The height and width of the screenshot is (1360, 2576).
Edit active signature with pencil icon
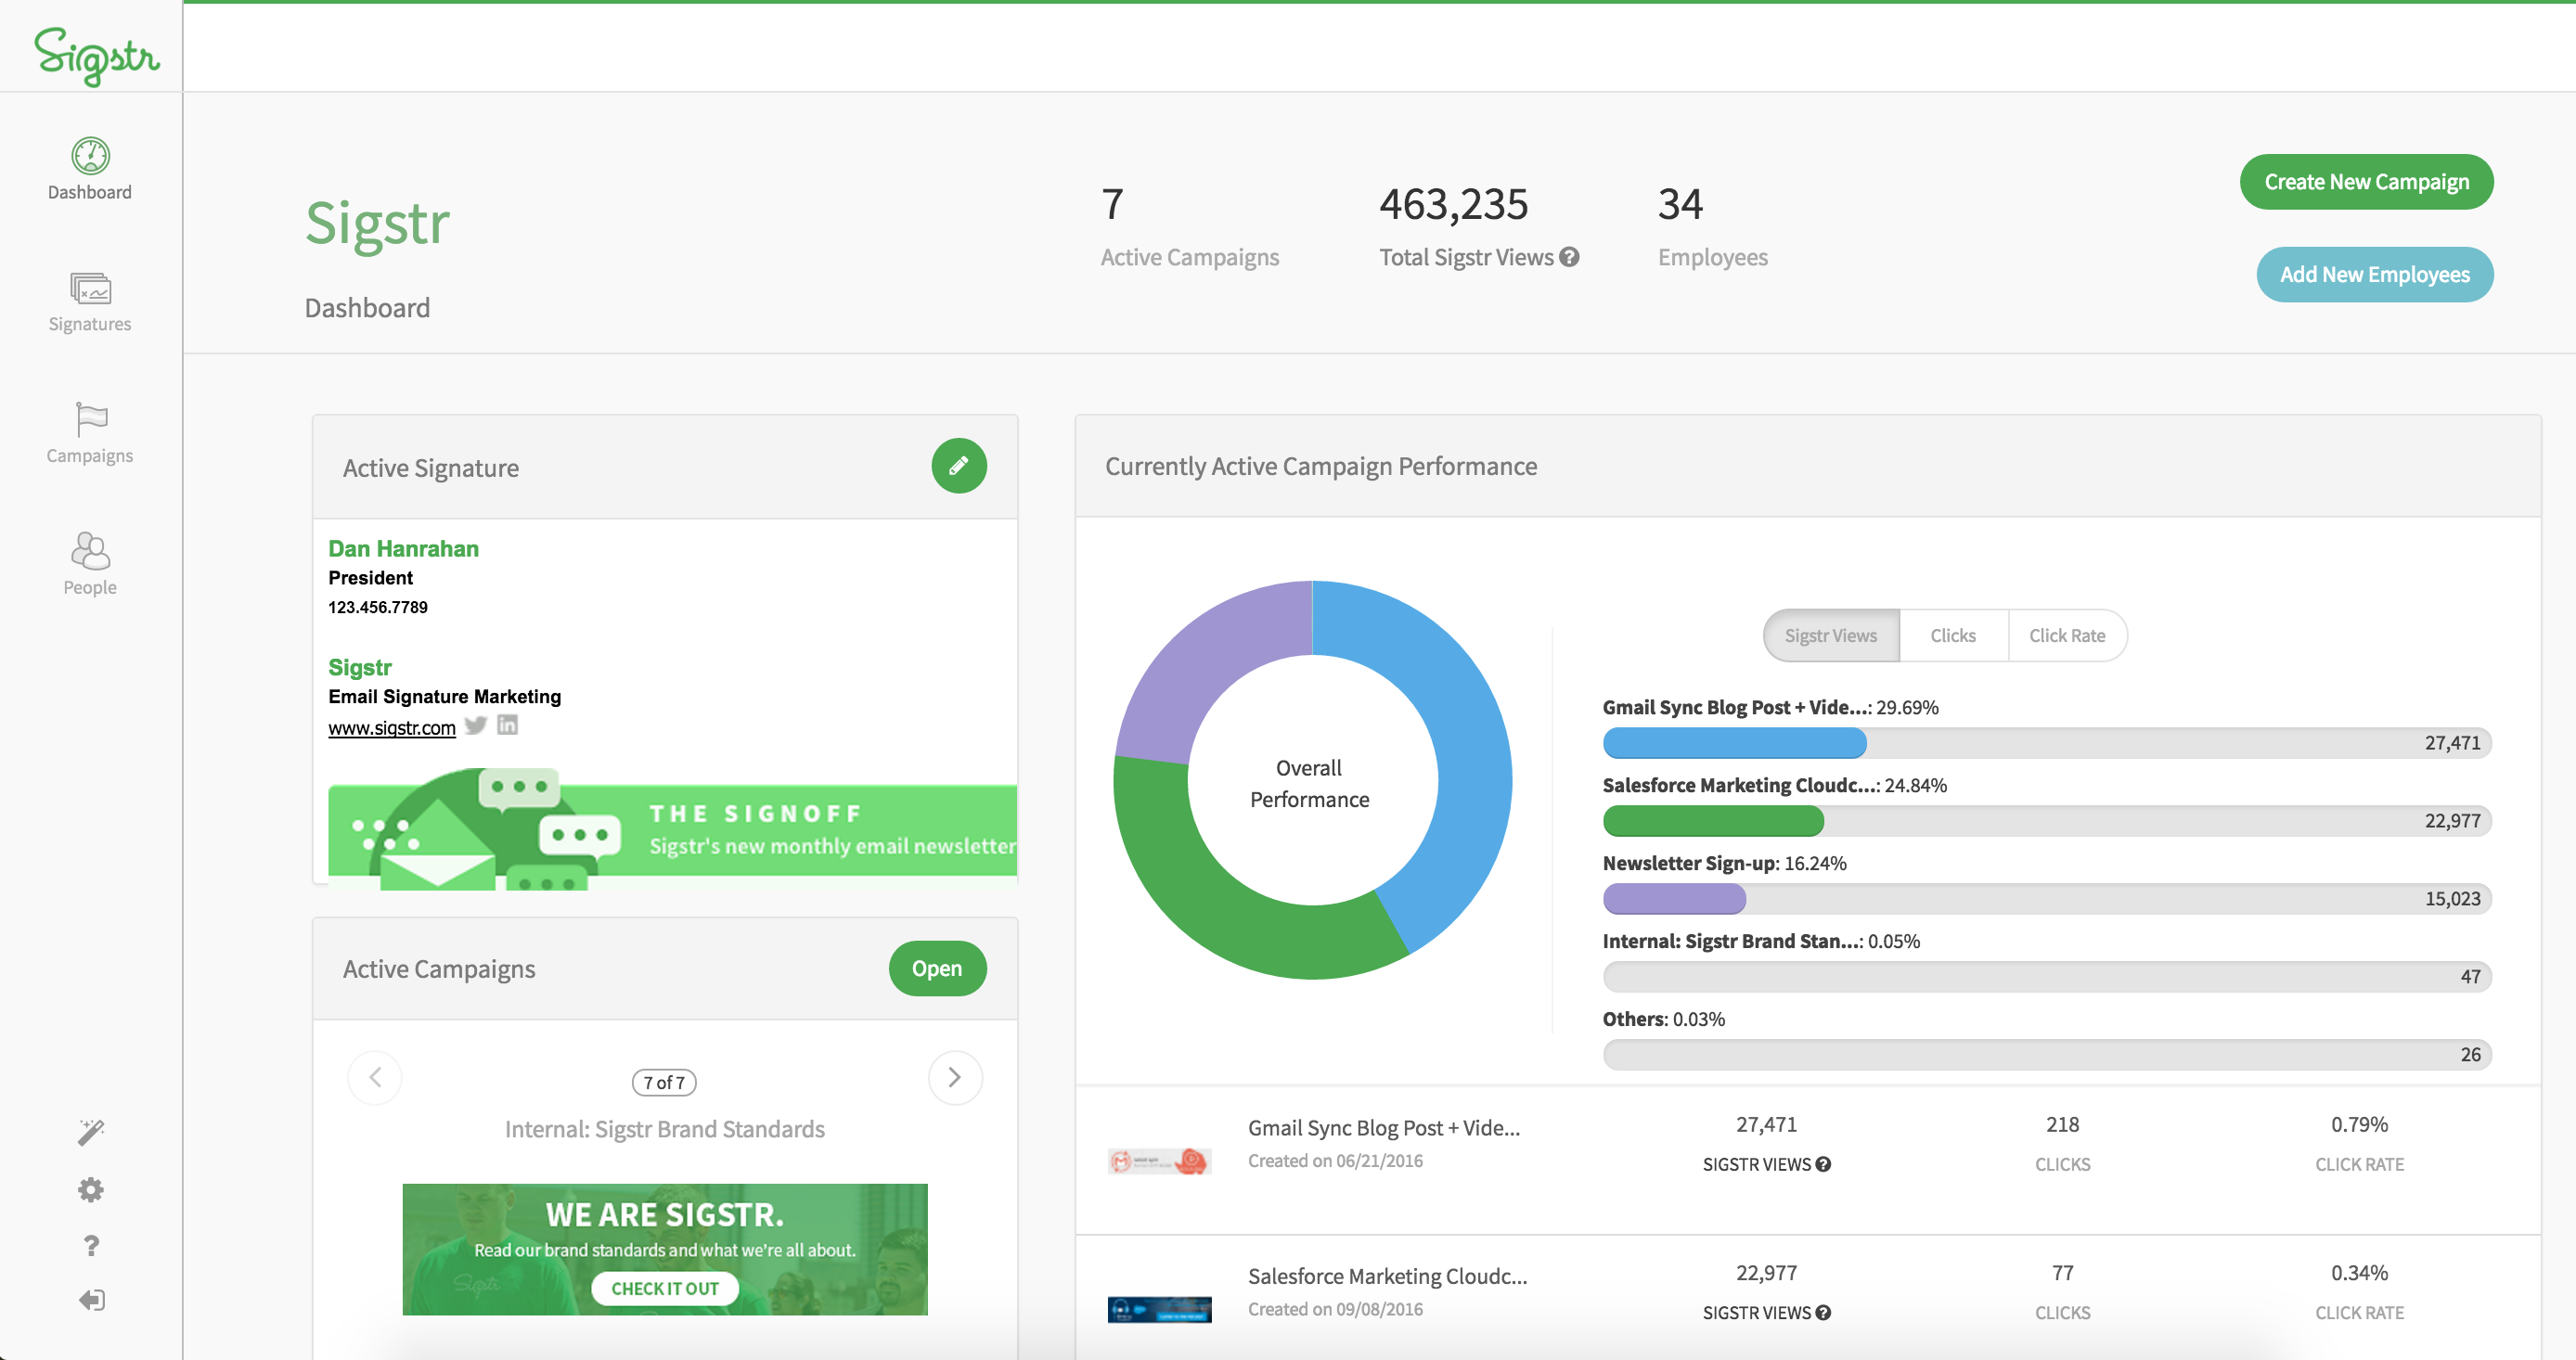tap(958, 466)
